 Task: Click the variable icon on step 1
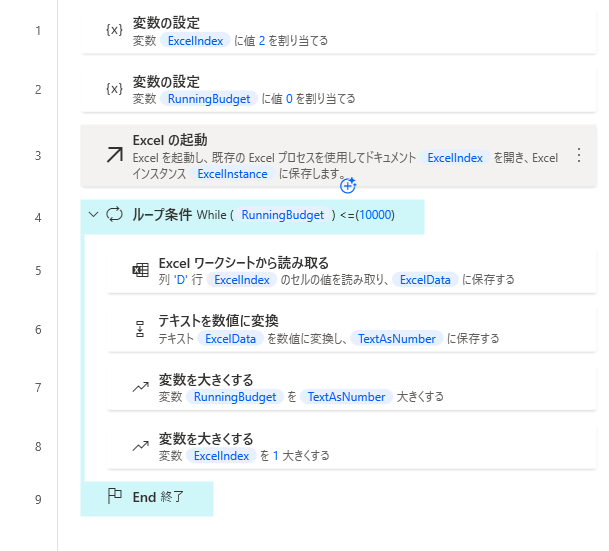point(115,30)
